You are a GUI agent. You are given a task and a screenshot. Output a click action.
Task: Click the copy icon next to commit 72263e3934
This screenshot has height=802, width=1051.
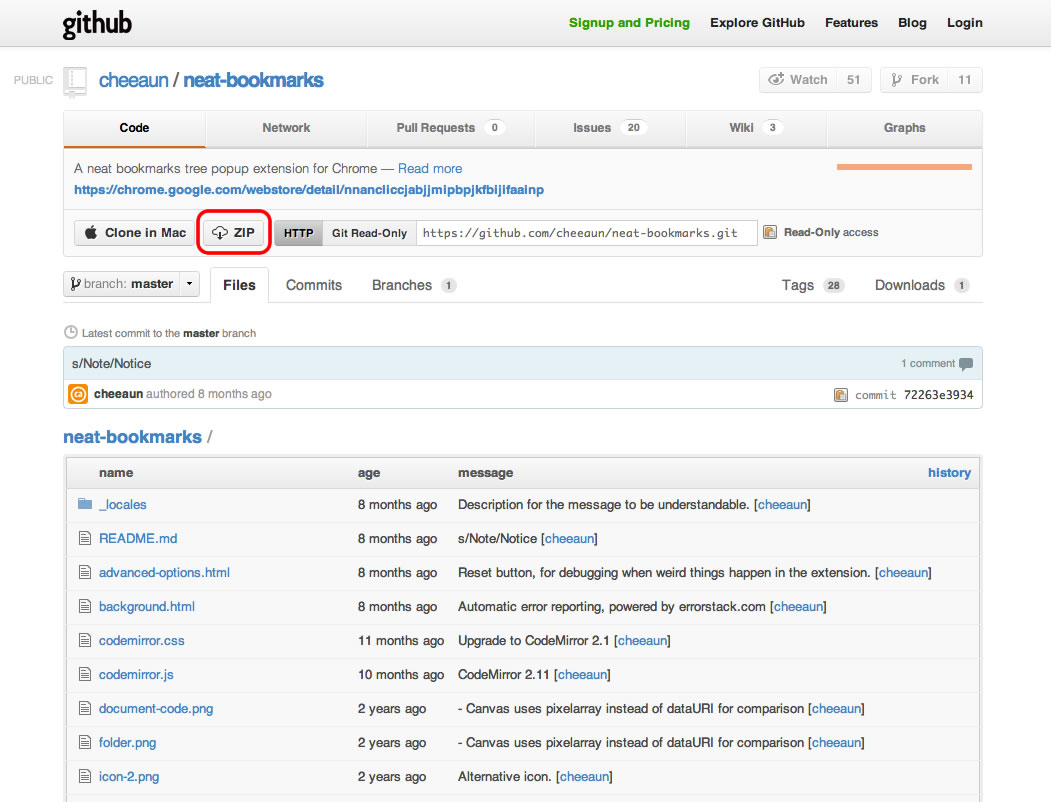(841, 395)
